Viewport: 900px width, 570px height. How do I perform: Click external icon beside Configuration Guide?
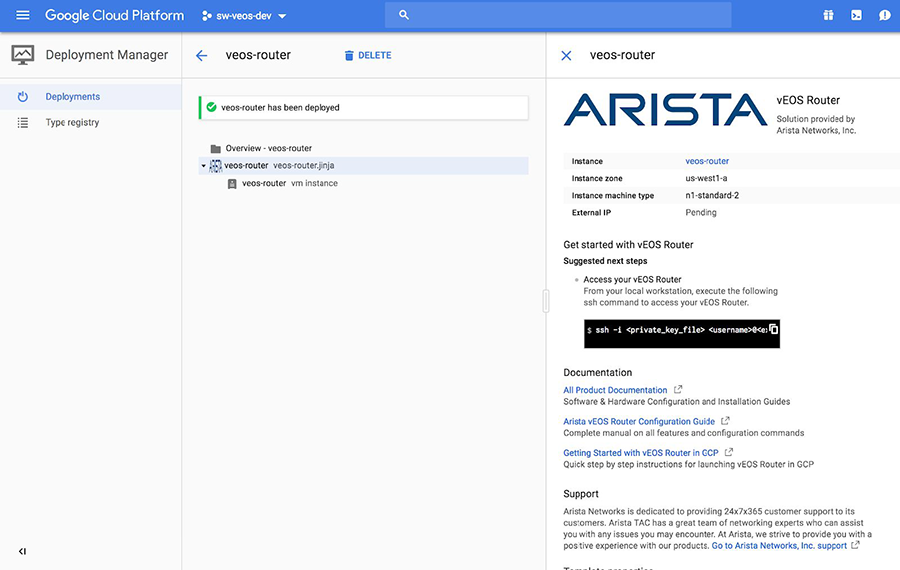(725, 421)
